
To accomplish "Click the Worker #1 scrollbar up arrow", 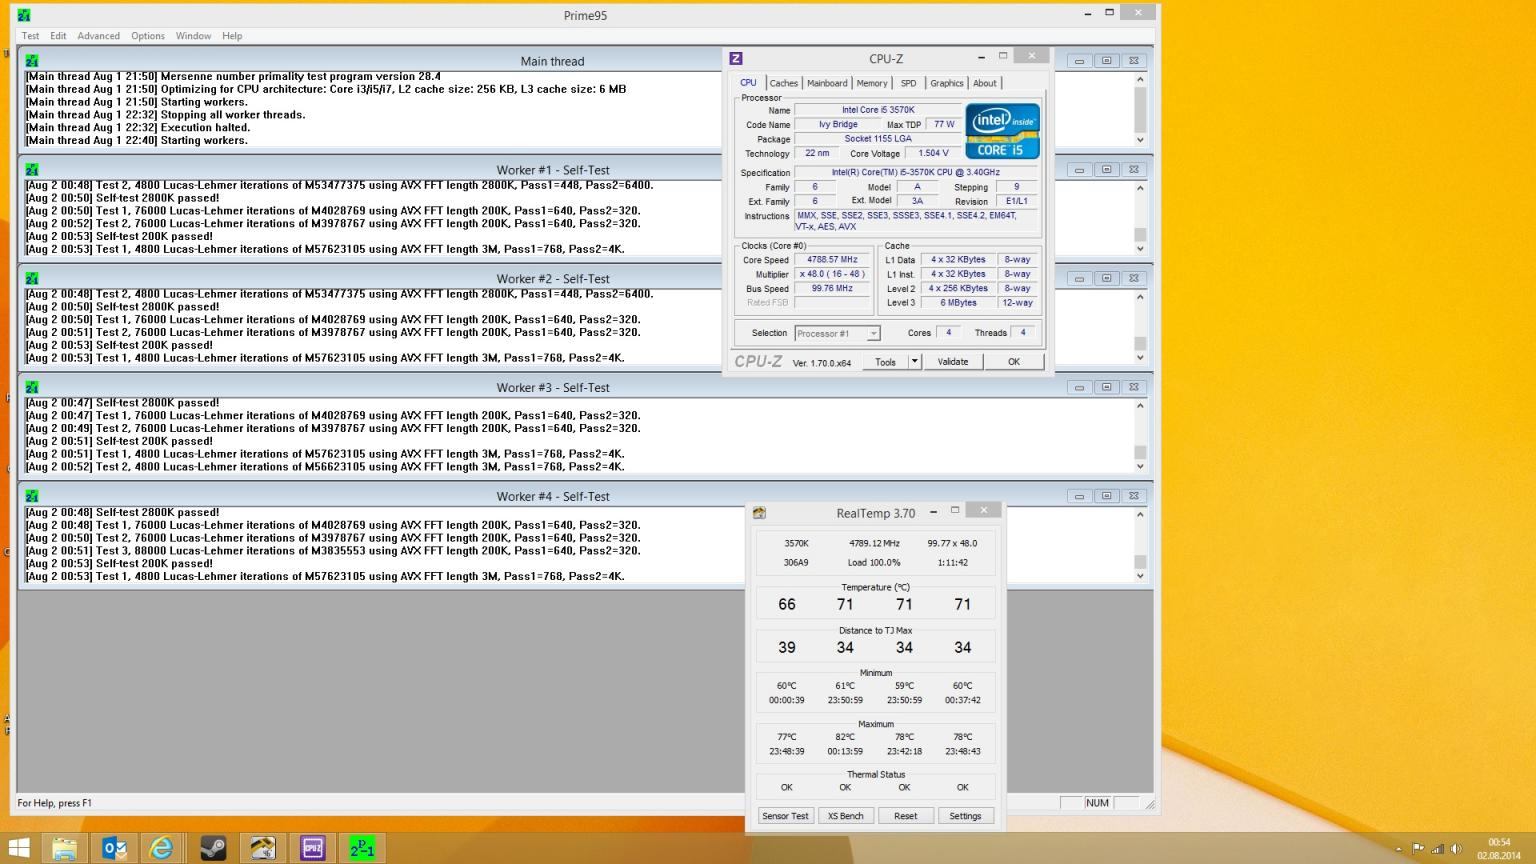I will tap(1140, 188).
